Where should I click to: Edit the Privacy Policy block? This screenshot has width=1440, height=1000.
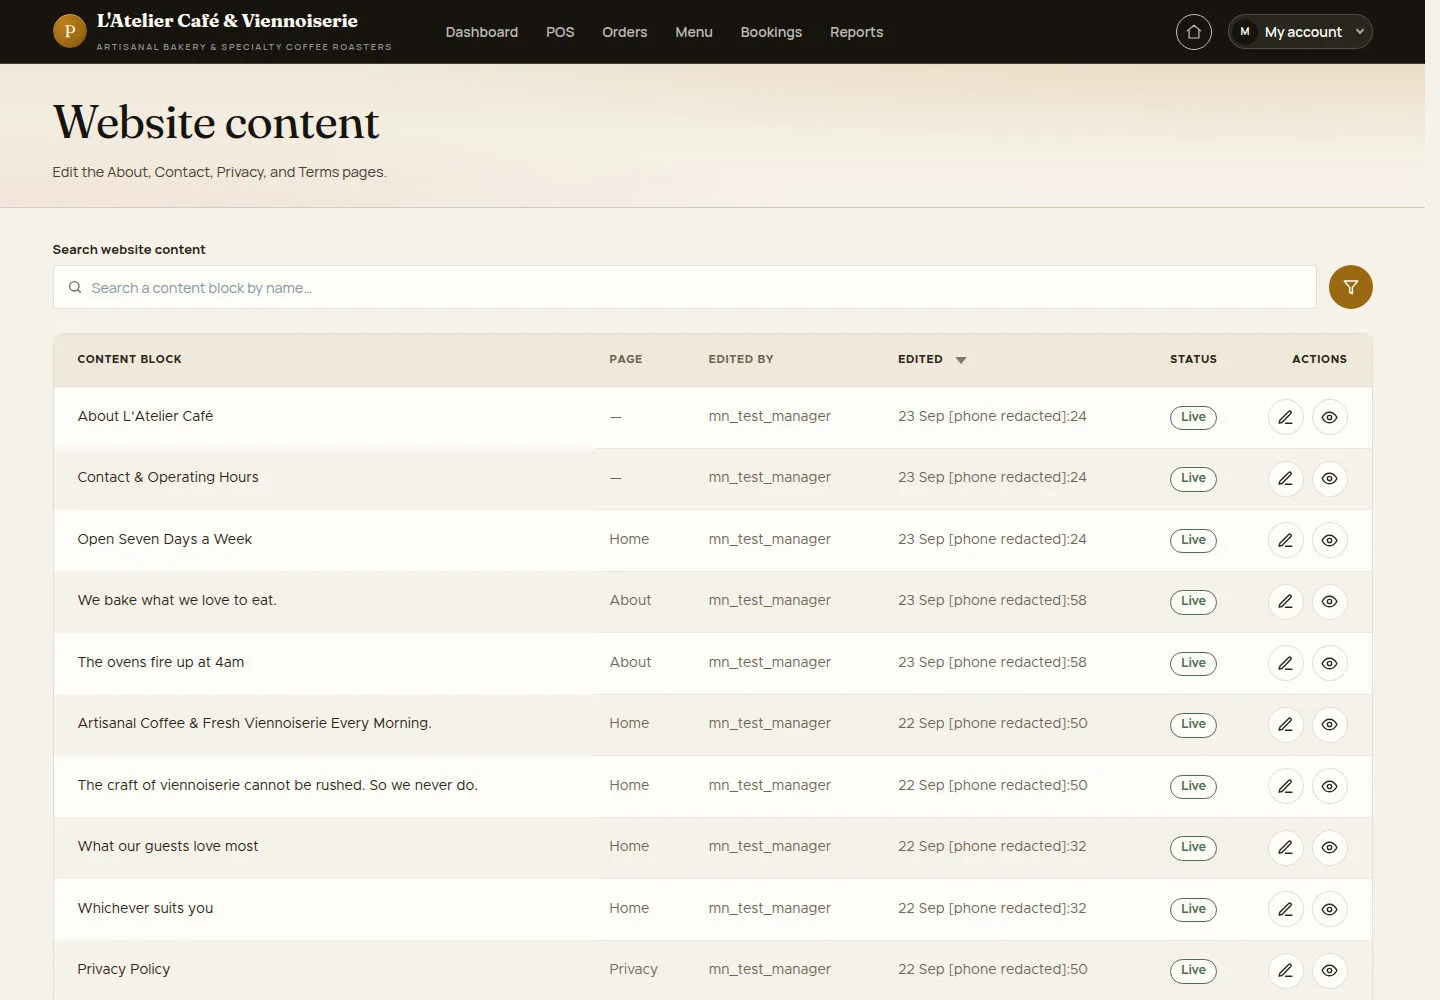coord(1285,971)
